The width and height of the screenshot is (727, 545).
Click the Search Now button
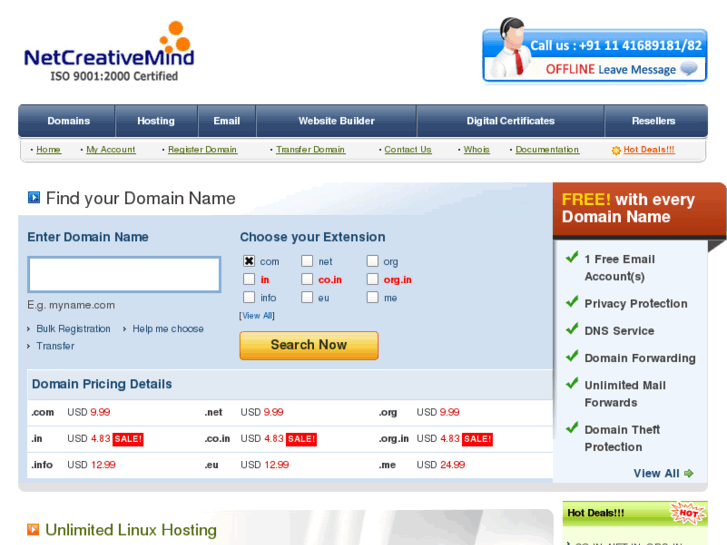[309, 345]
